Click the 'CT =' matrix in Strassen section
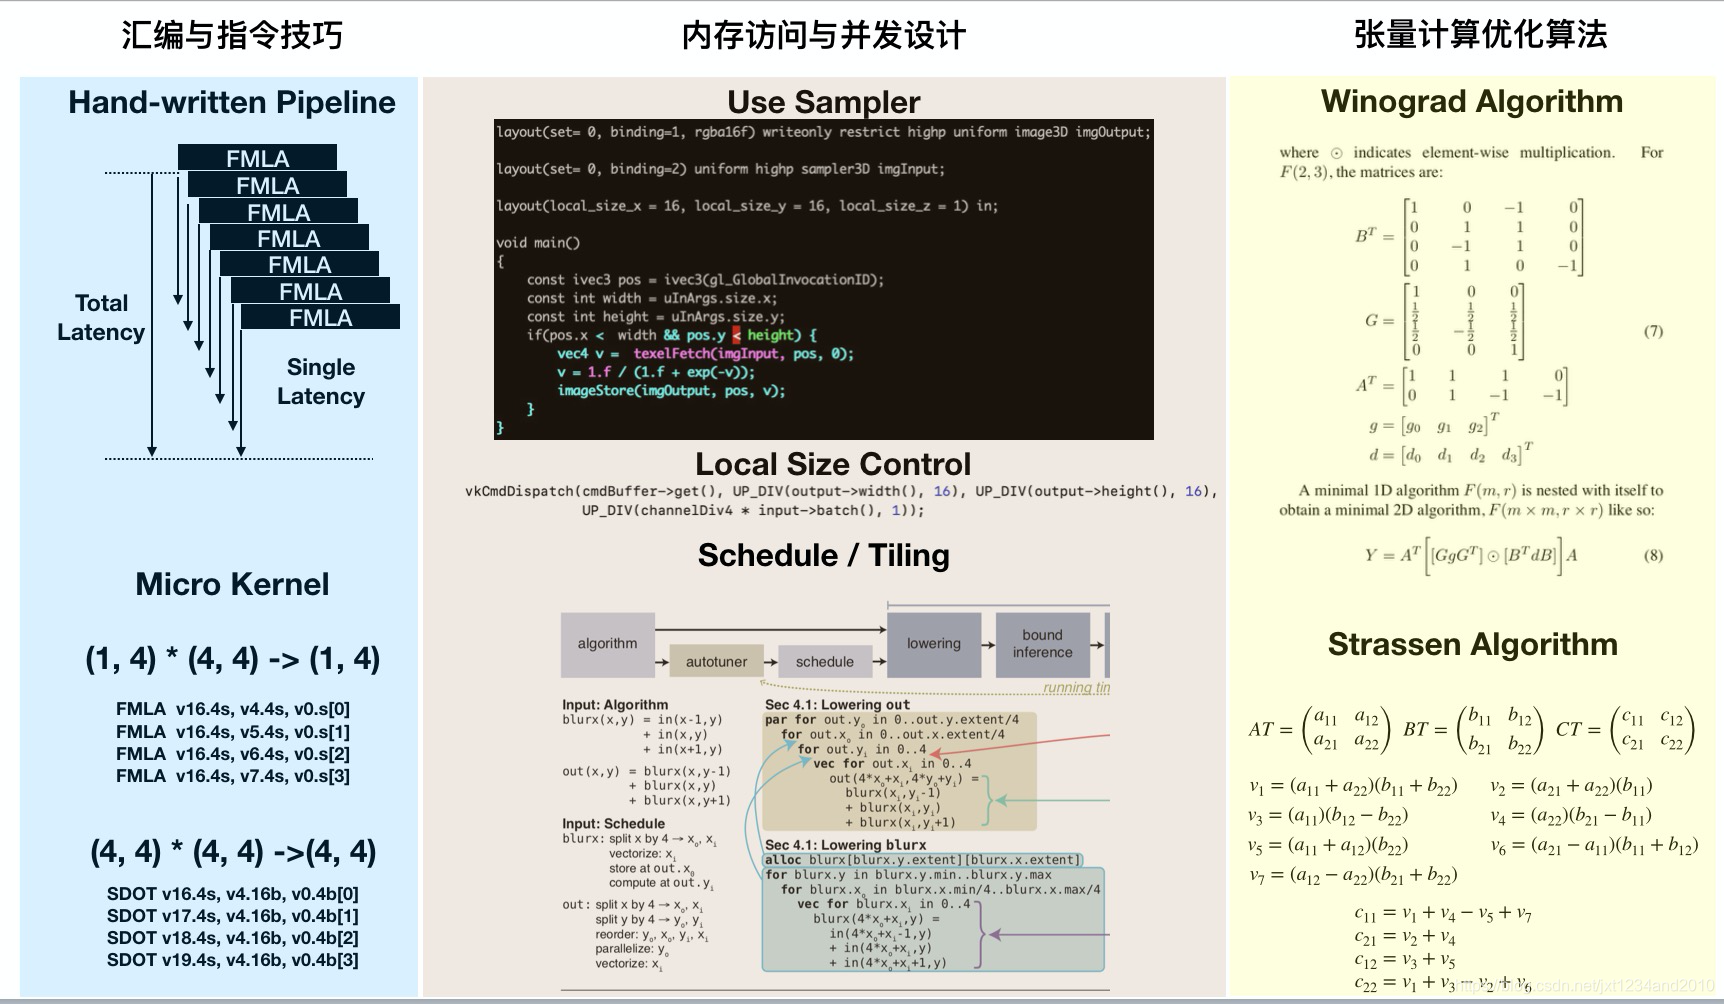 click(1626, 730)
